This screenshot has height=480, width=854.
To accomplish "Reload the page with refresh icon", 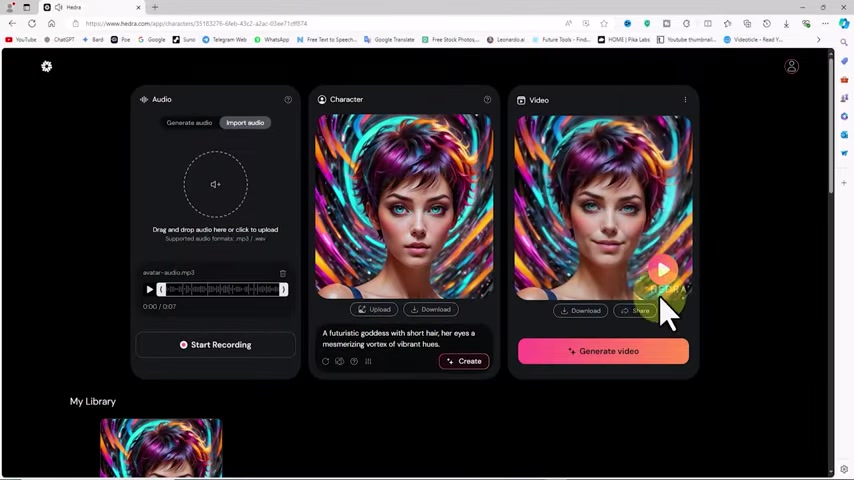I will pos(32,23).
